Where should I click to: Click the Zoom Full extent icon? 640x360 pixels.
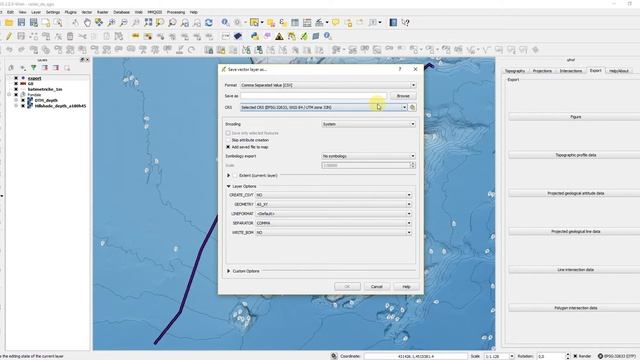[148, 23]
